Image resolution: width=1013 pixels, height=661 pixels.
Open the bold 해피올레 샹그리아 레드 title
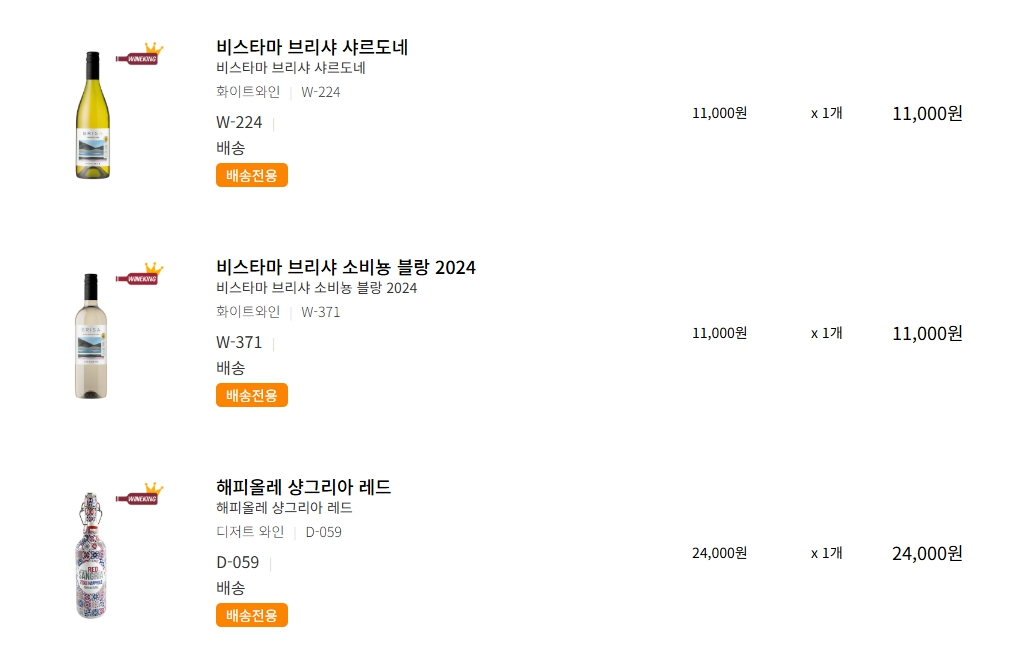[303, 487]
